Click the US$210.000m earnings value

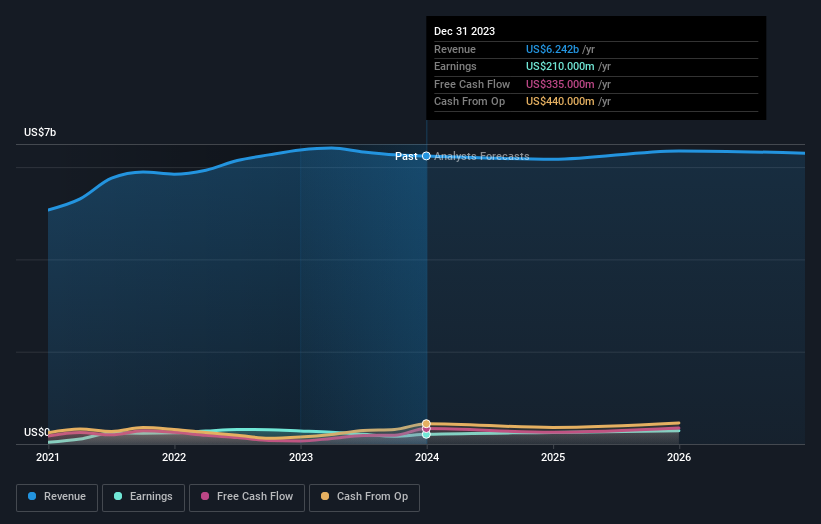pos(560,66)
